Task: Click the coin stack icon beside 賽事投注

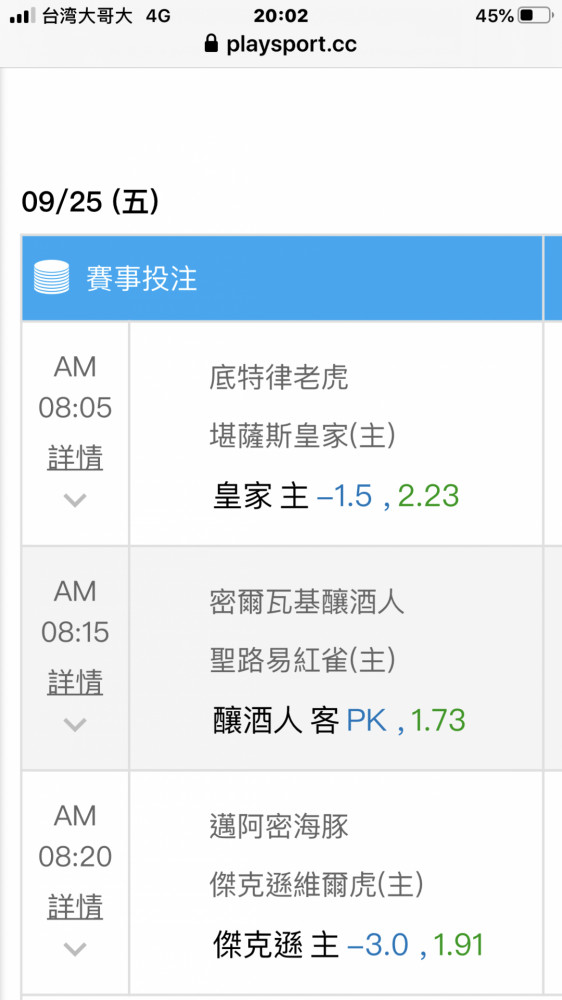Action: [51, 277]
